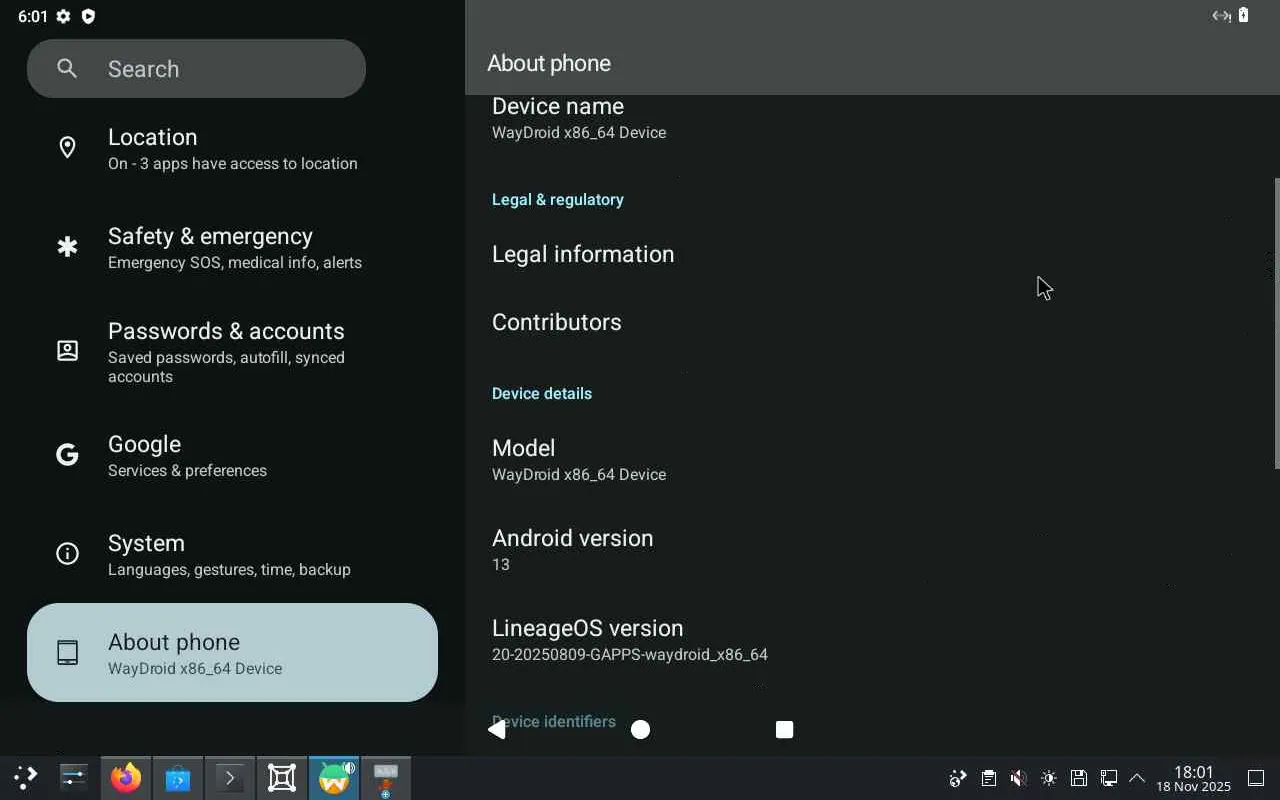Tap the Android back navigation button
The height and width of the screenshot is (800, 1280).
click(x=497, y=730)
